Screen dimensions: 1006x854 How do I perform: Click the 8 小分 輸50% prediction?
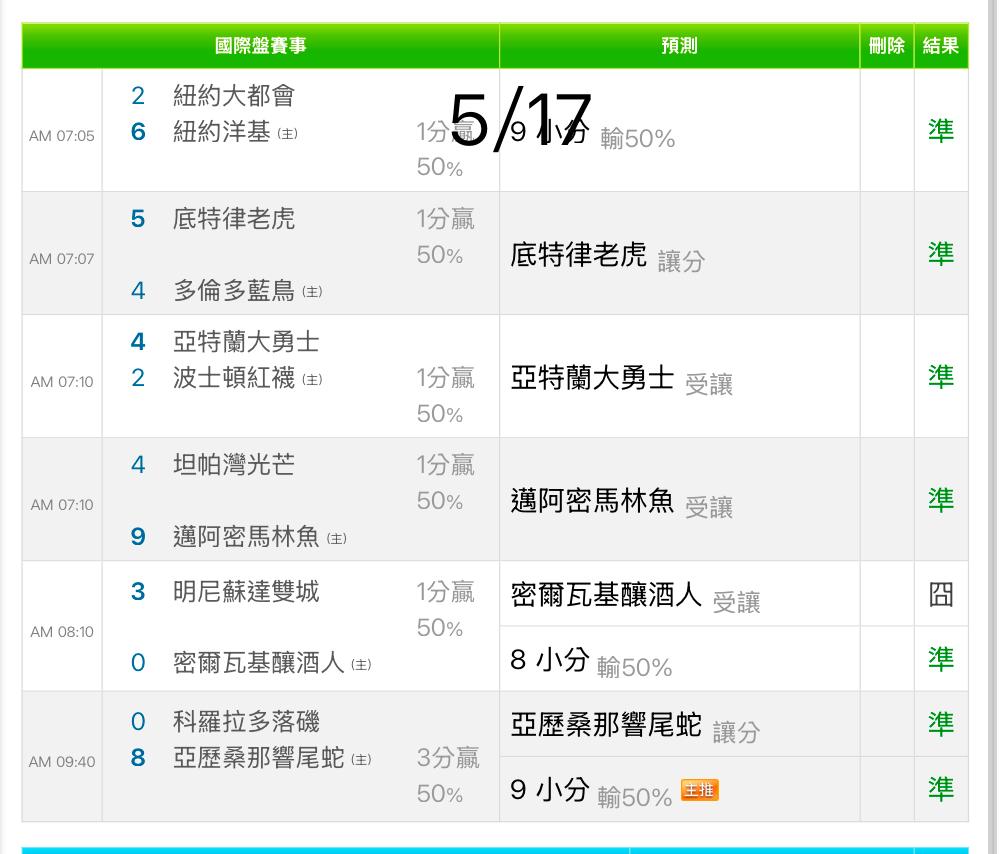point(591,662)
